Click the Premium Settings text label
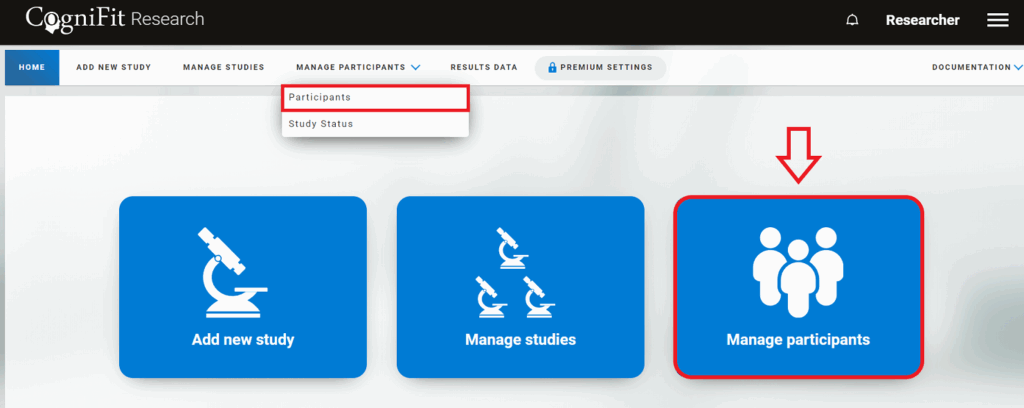 [x=606, y=68]
